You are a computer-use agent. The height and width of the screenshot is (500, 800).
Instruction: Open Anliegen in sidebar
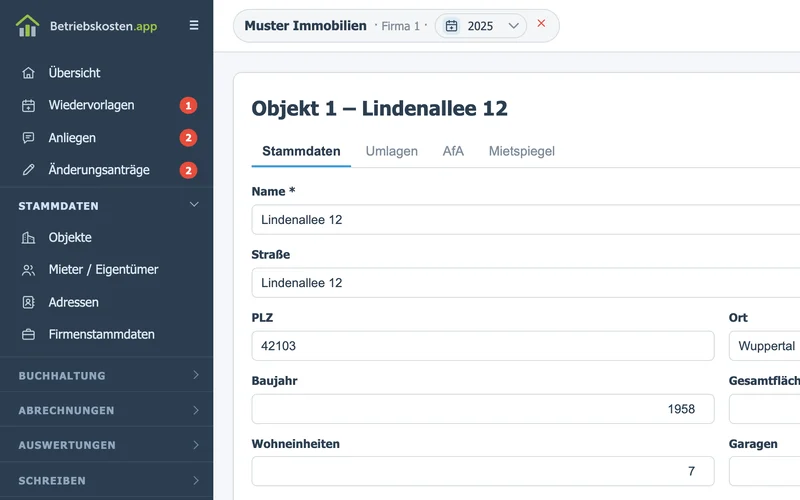pos(72,138)
